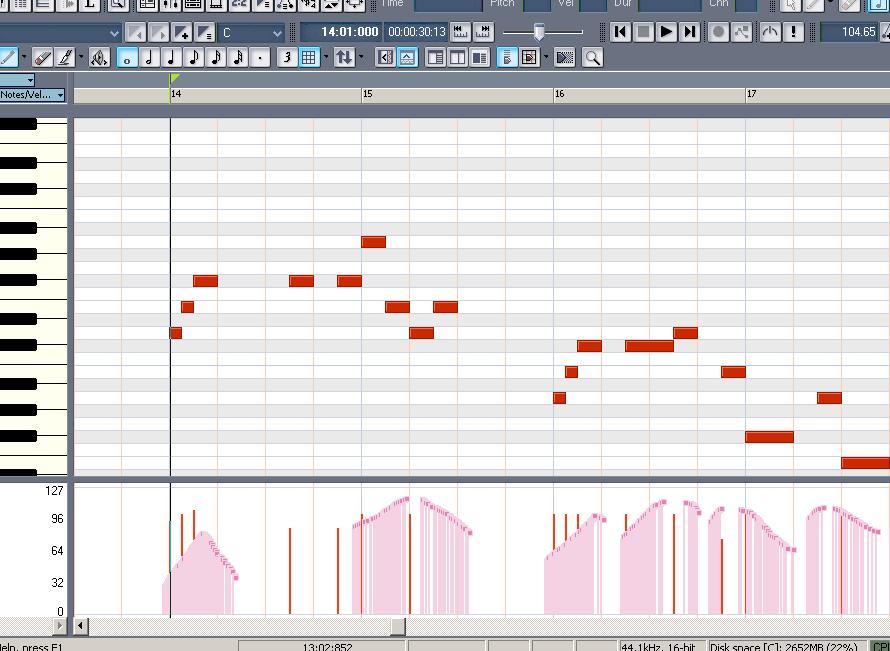
Task: Select the thirty-second note duration
Action: pyautogui.click(x=238, y=57)
